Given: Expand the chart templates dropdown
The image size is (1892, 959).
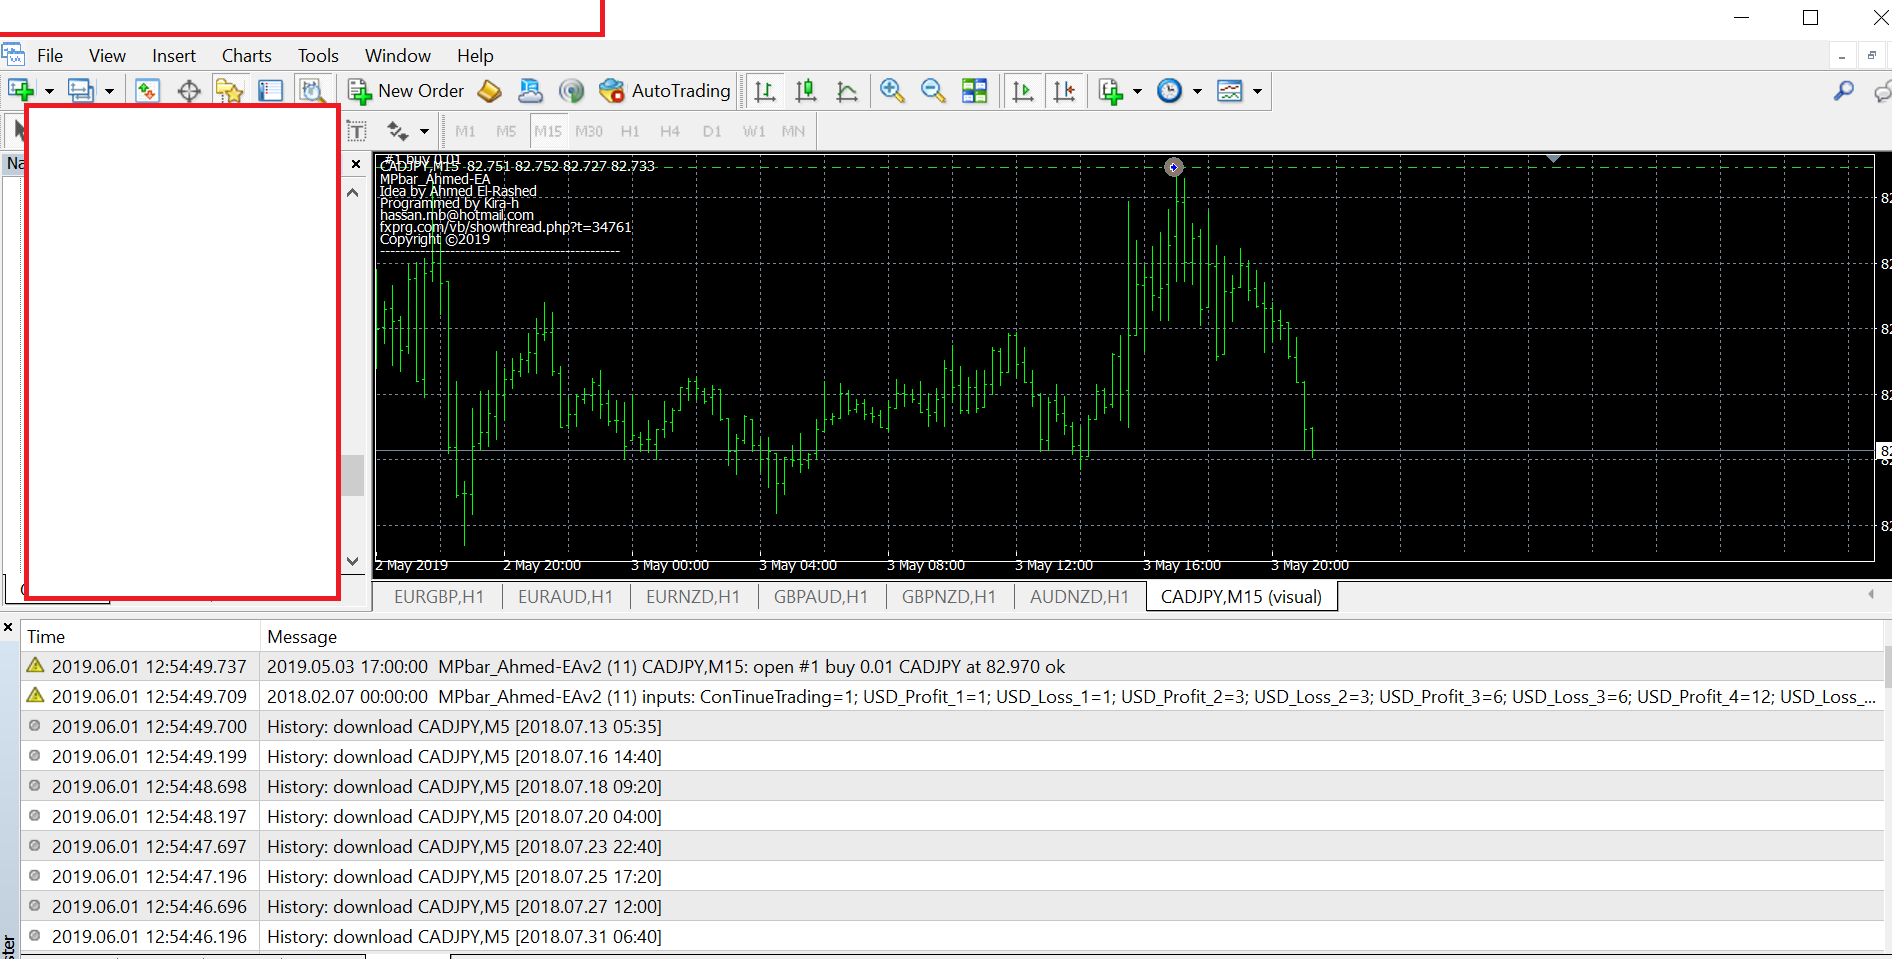Looking at the screenshot, I should pyautogui.click(x=1257, y=91).
